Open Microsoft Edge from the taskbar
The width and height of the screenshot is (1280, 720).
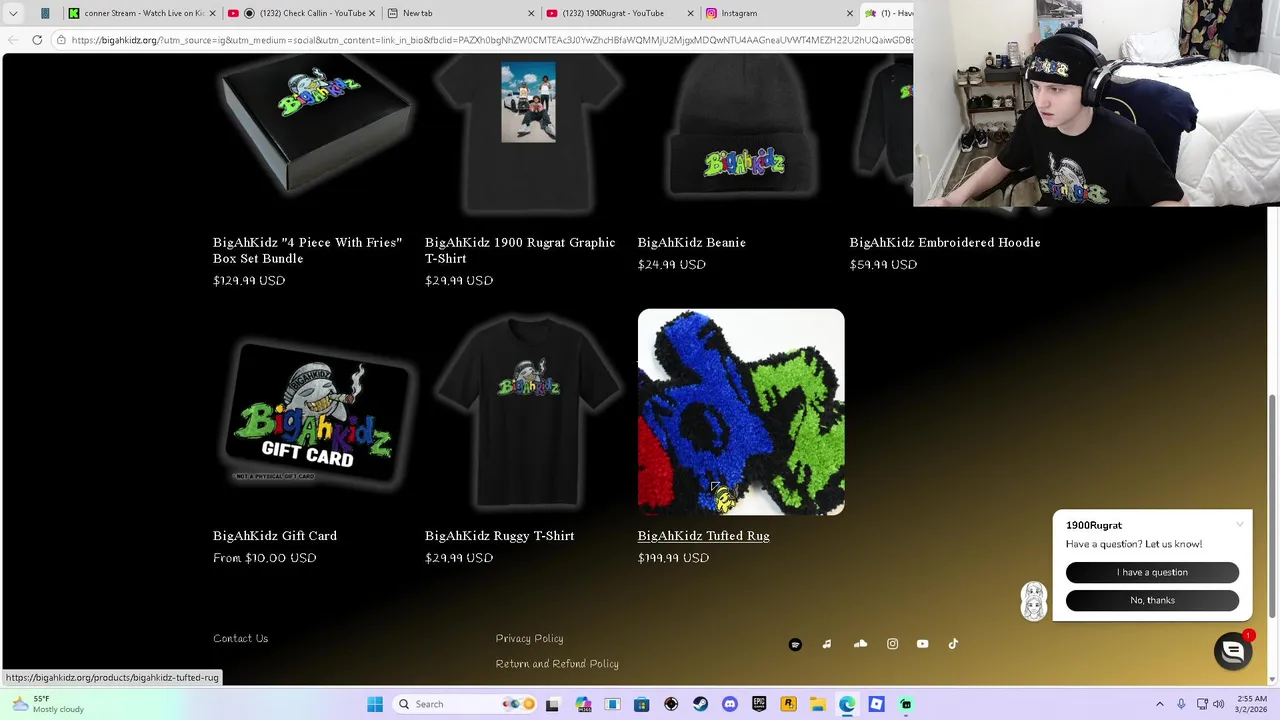click(847, 704)
